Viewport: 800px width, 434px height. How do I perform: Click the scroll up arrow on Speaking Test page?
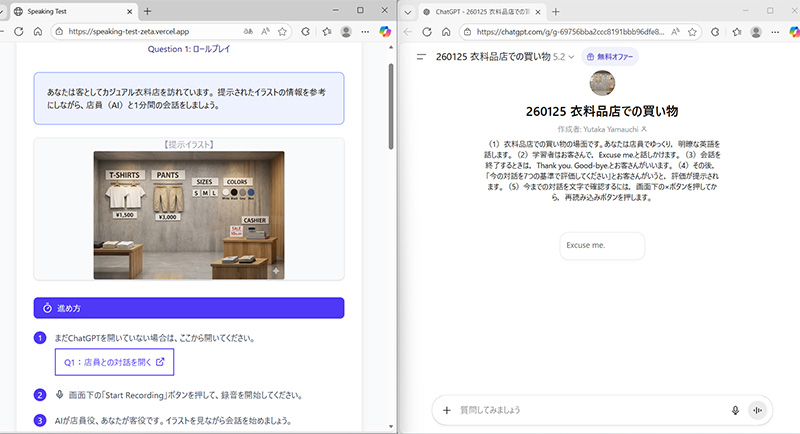[x=391, y=47]
